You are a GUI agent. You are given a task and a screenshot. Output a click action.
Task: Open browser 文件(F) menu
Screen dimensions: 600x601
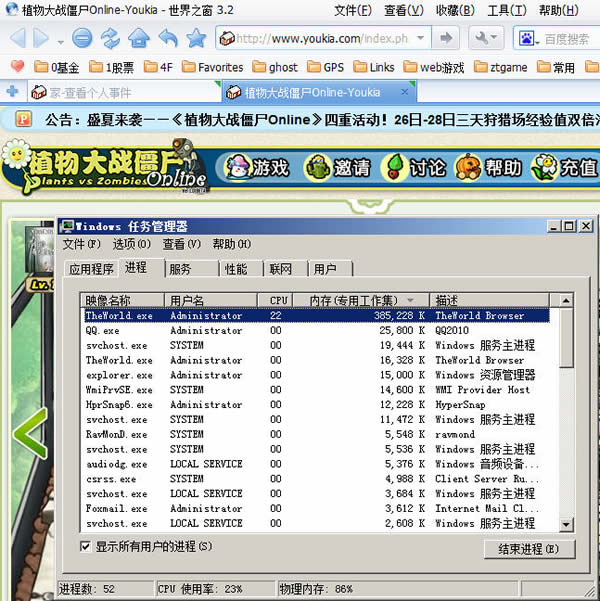click(353, 10)
